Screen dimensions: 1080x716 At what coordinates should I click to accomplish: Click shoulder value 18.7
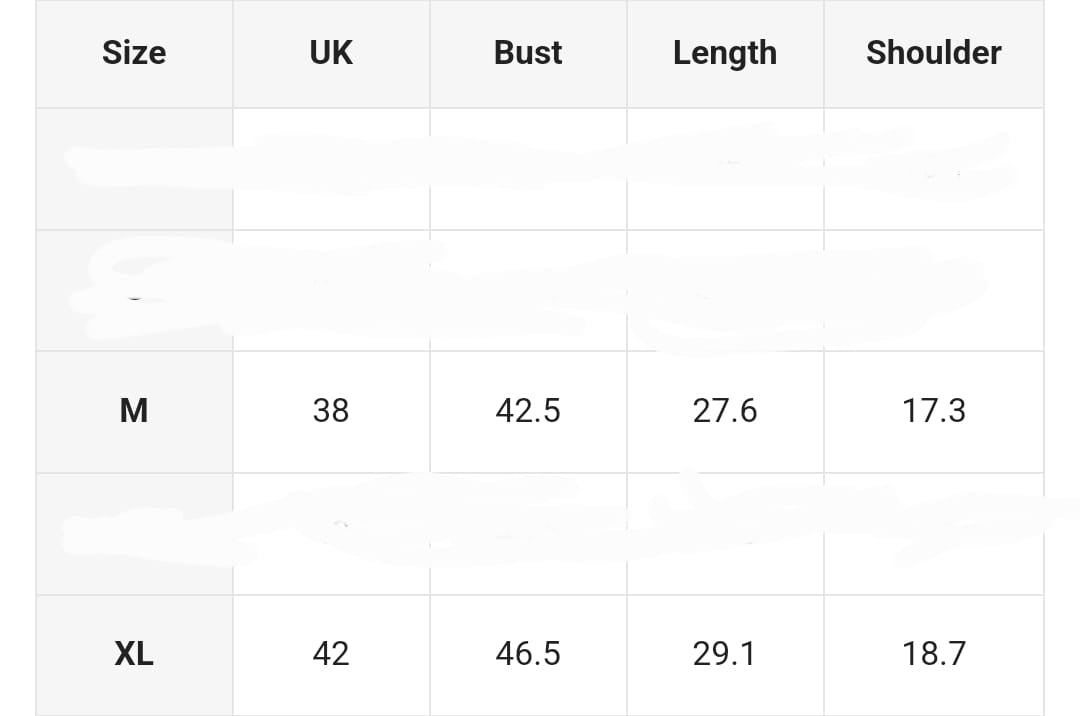pyautogui.click(x=934, y=654)
